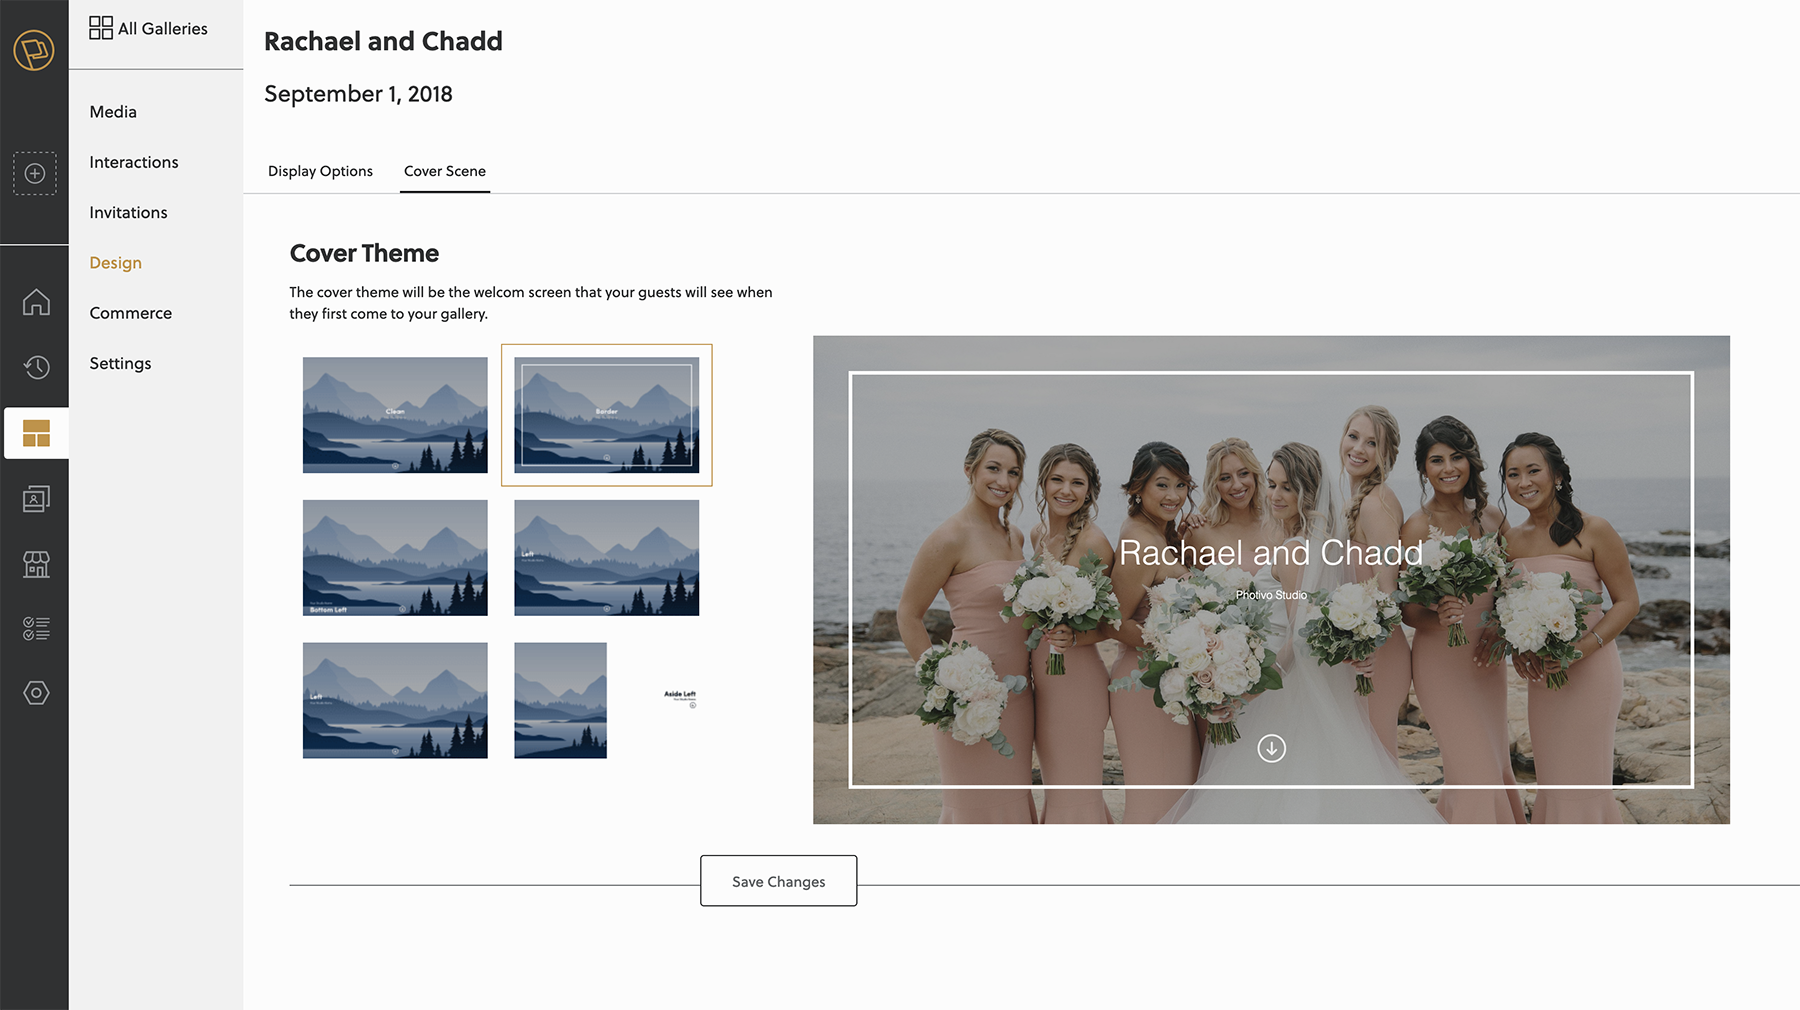1800x1010 pixels.
Task: Open the hexagon settings icon in the sidebar
Action: 36,693
